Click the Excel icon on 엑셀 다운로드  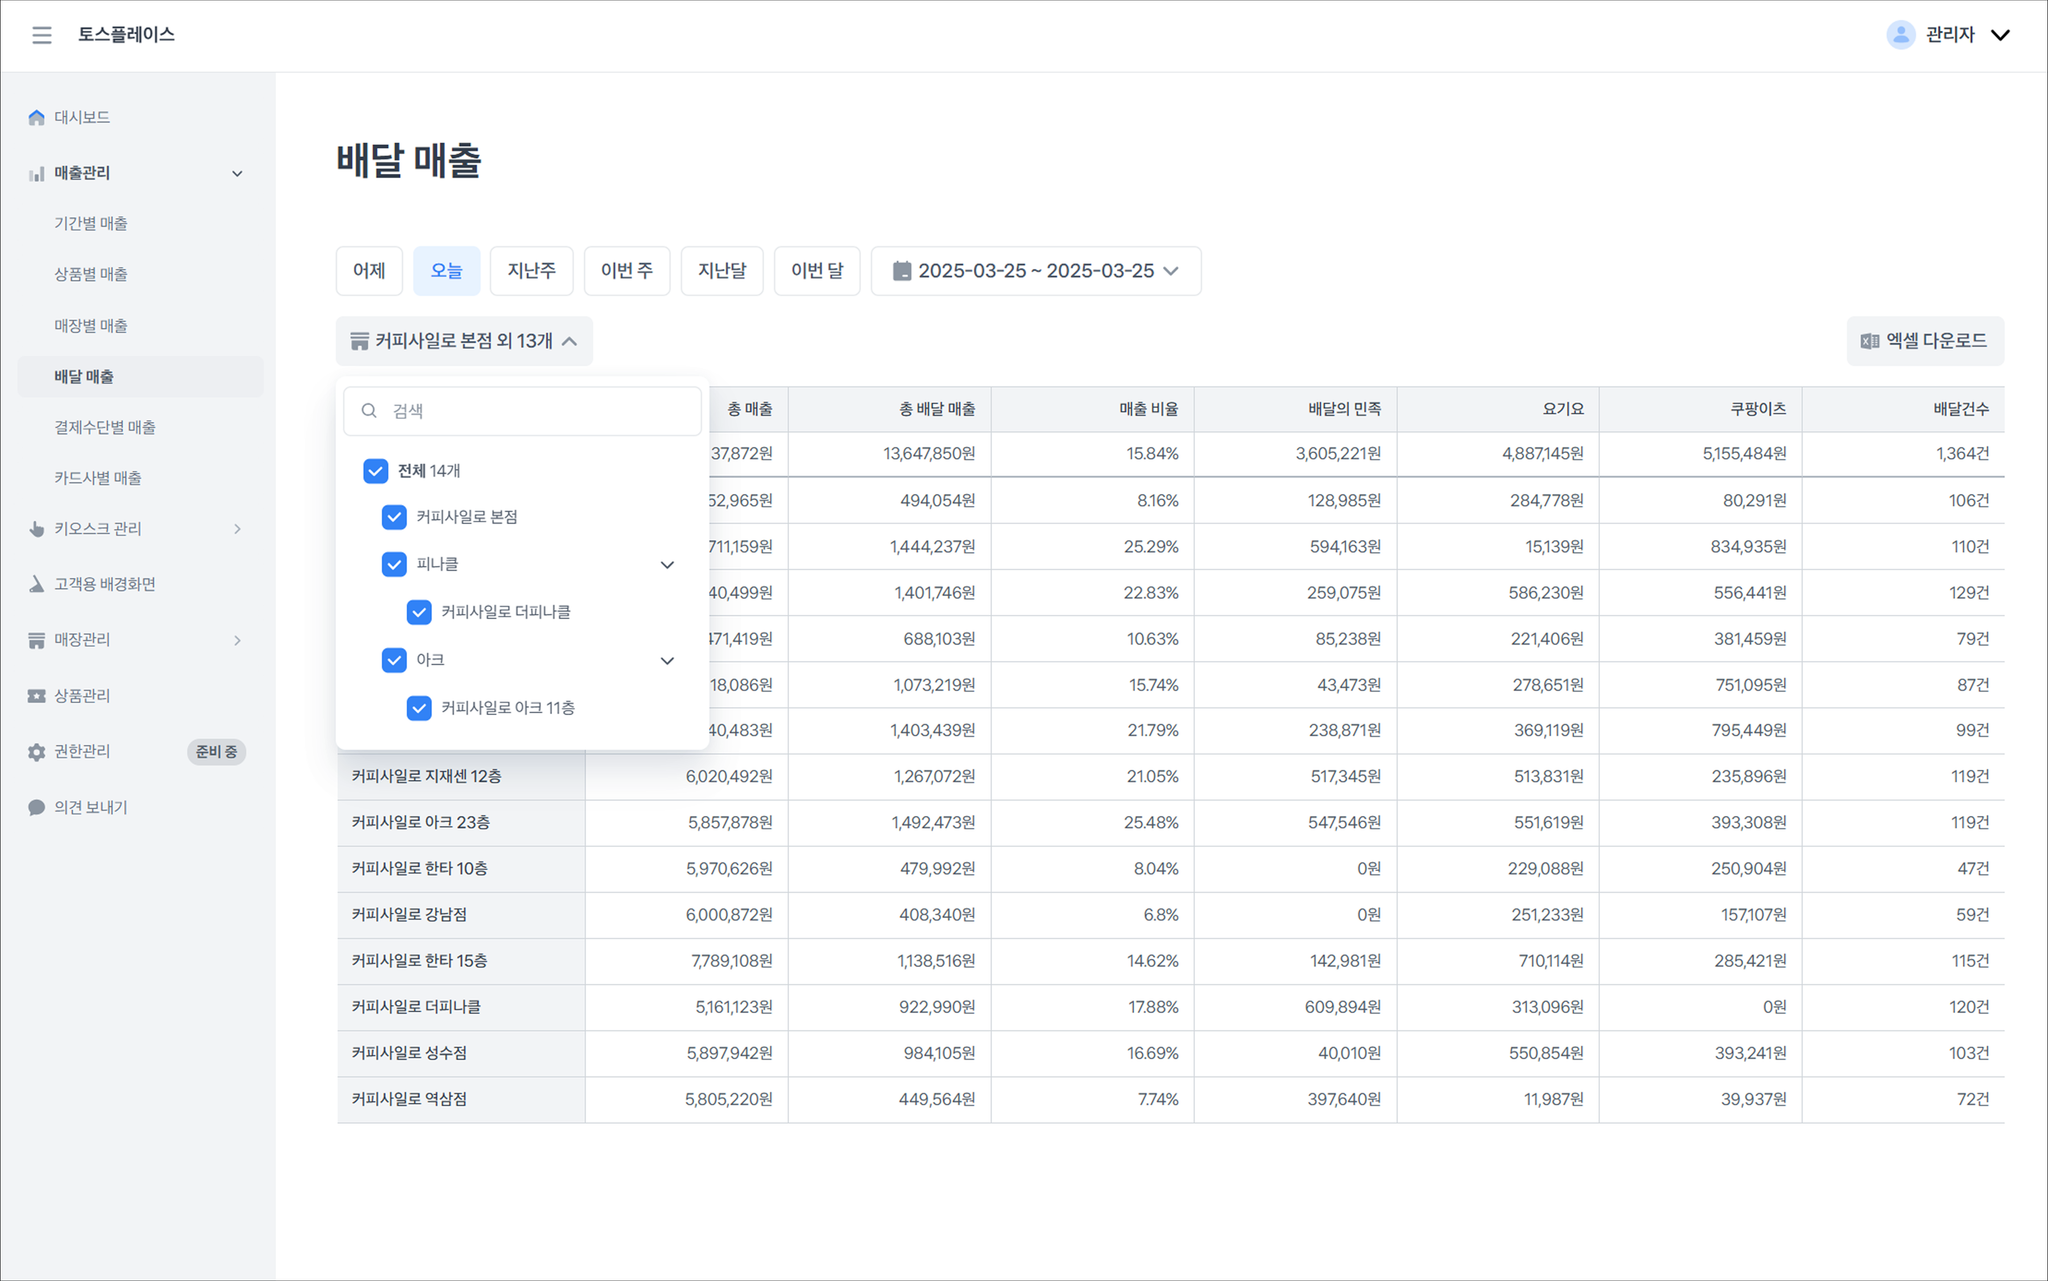[1869, 341]
